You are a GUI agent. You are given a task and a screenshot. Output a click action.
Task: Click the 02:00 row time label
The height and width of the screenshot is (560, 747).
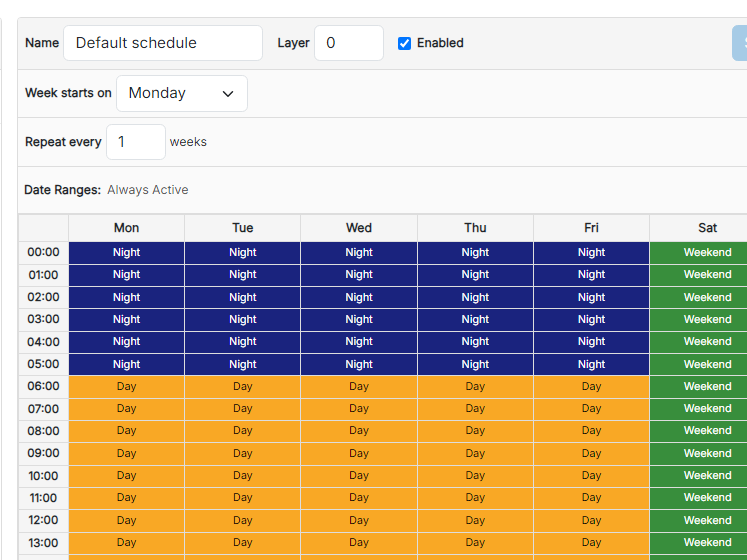[43, 297]
